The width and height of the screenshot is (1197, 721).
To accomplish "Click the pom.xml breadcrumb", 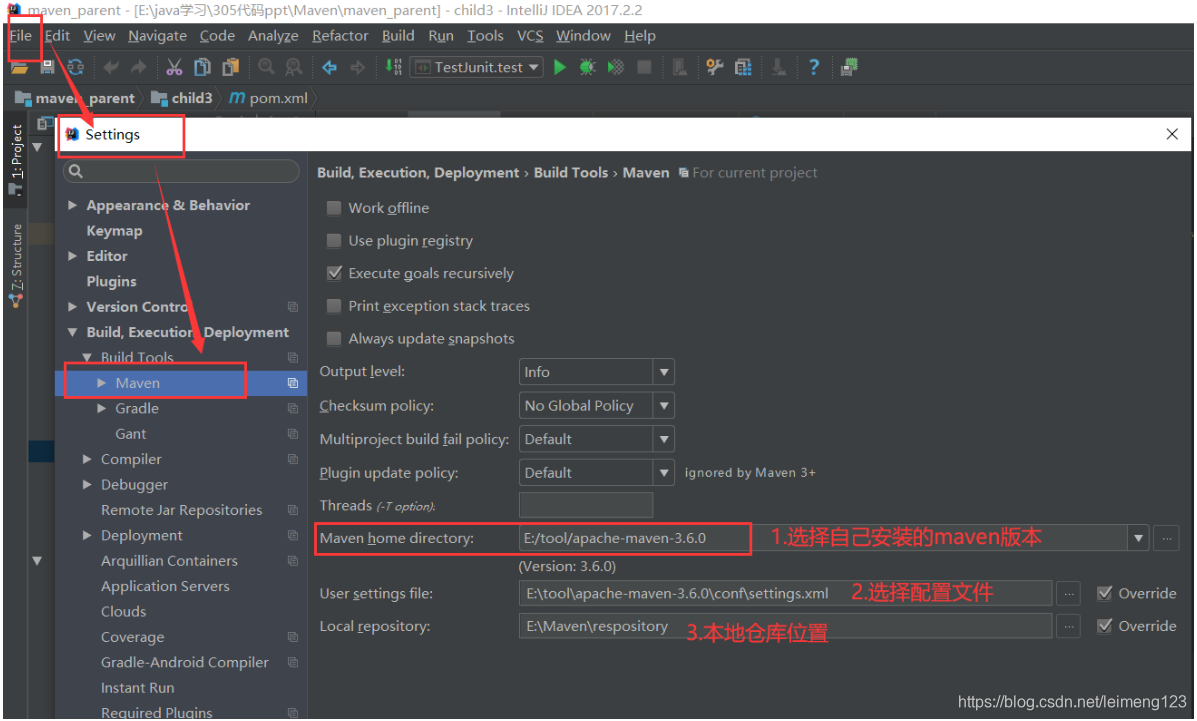I will [x=269, y=98].
